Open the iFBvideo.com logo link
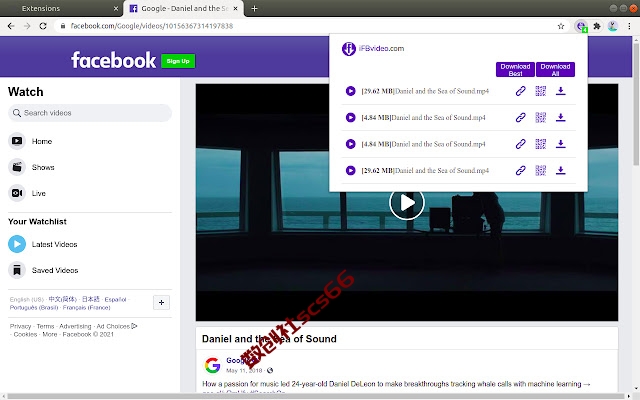The image size is (640, 400). (373, 49)
